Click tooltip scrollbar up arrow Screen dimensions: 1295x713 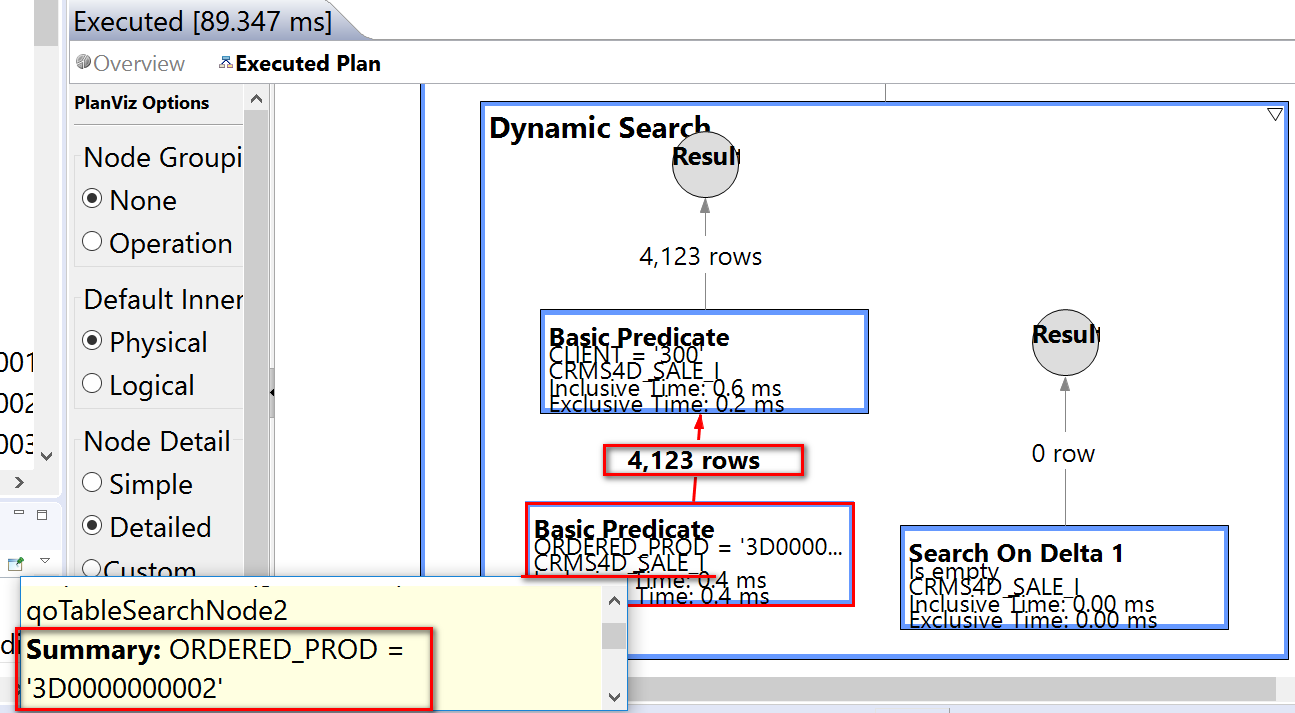pyautogui.click(x=614, y=599)
